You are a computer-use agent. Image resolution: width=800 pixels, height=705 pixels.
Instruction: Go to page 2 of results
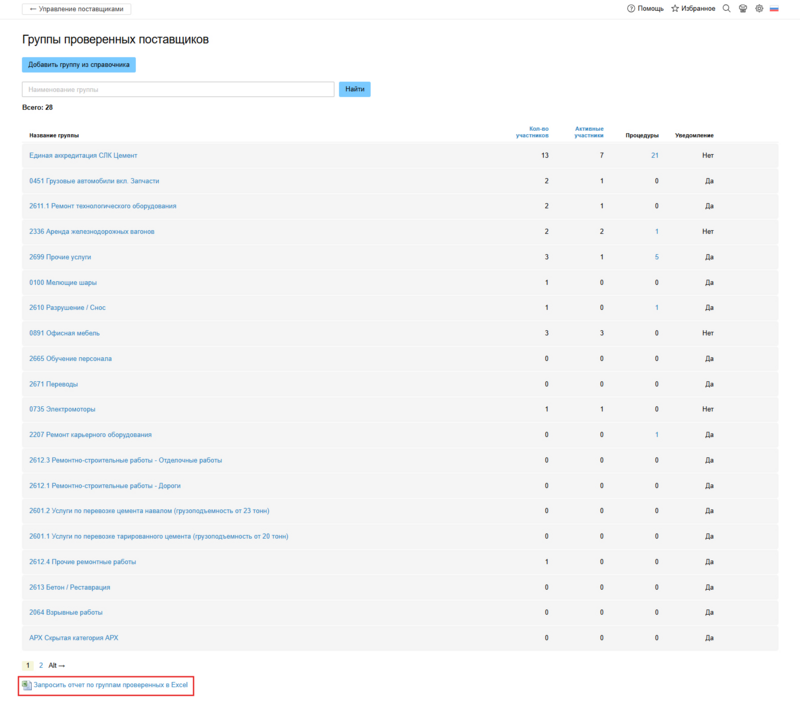[x=41, y=665]
